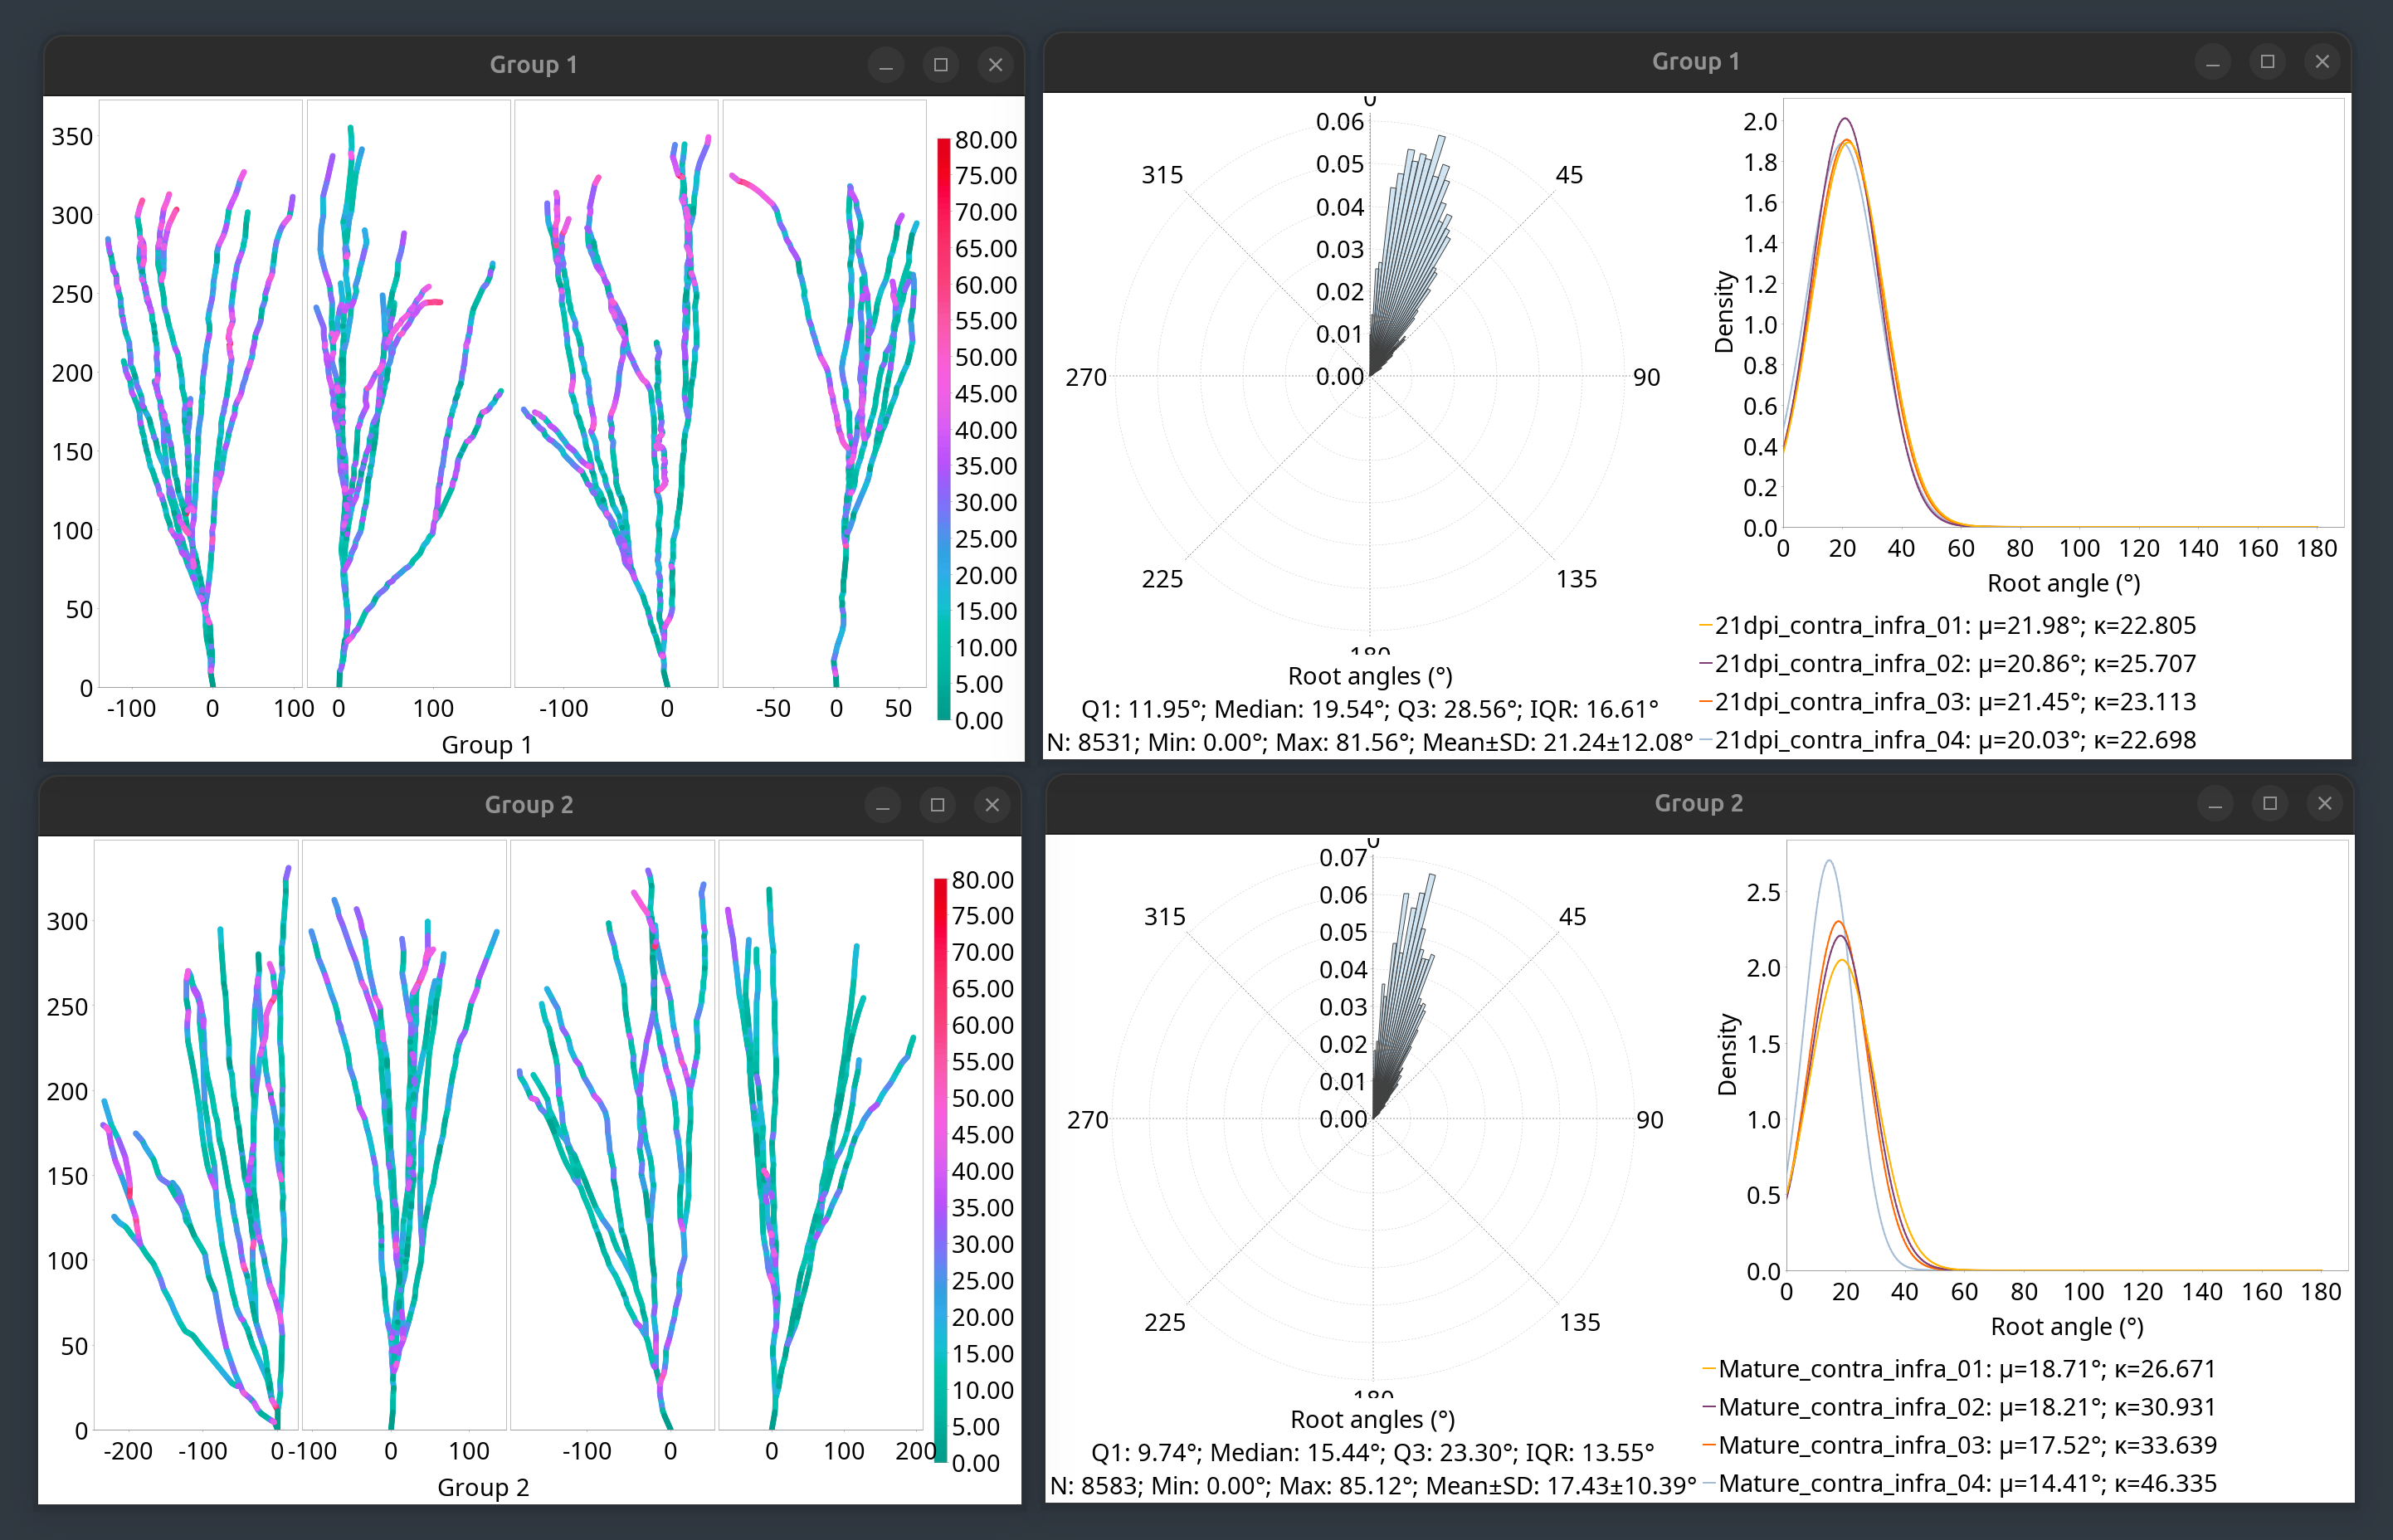Screen dimensions: 2393x1540
Task: Select legend entry 21dpi_contra_infra_03
Action: [1947, 702]
